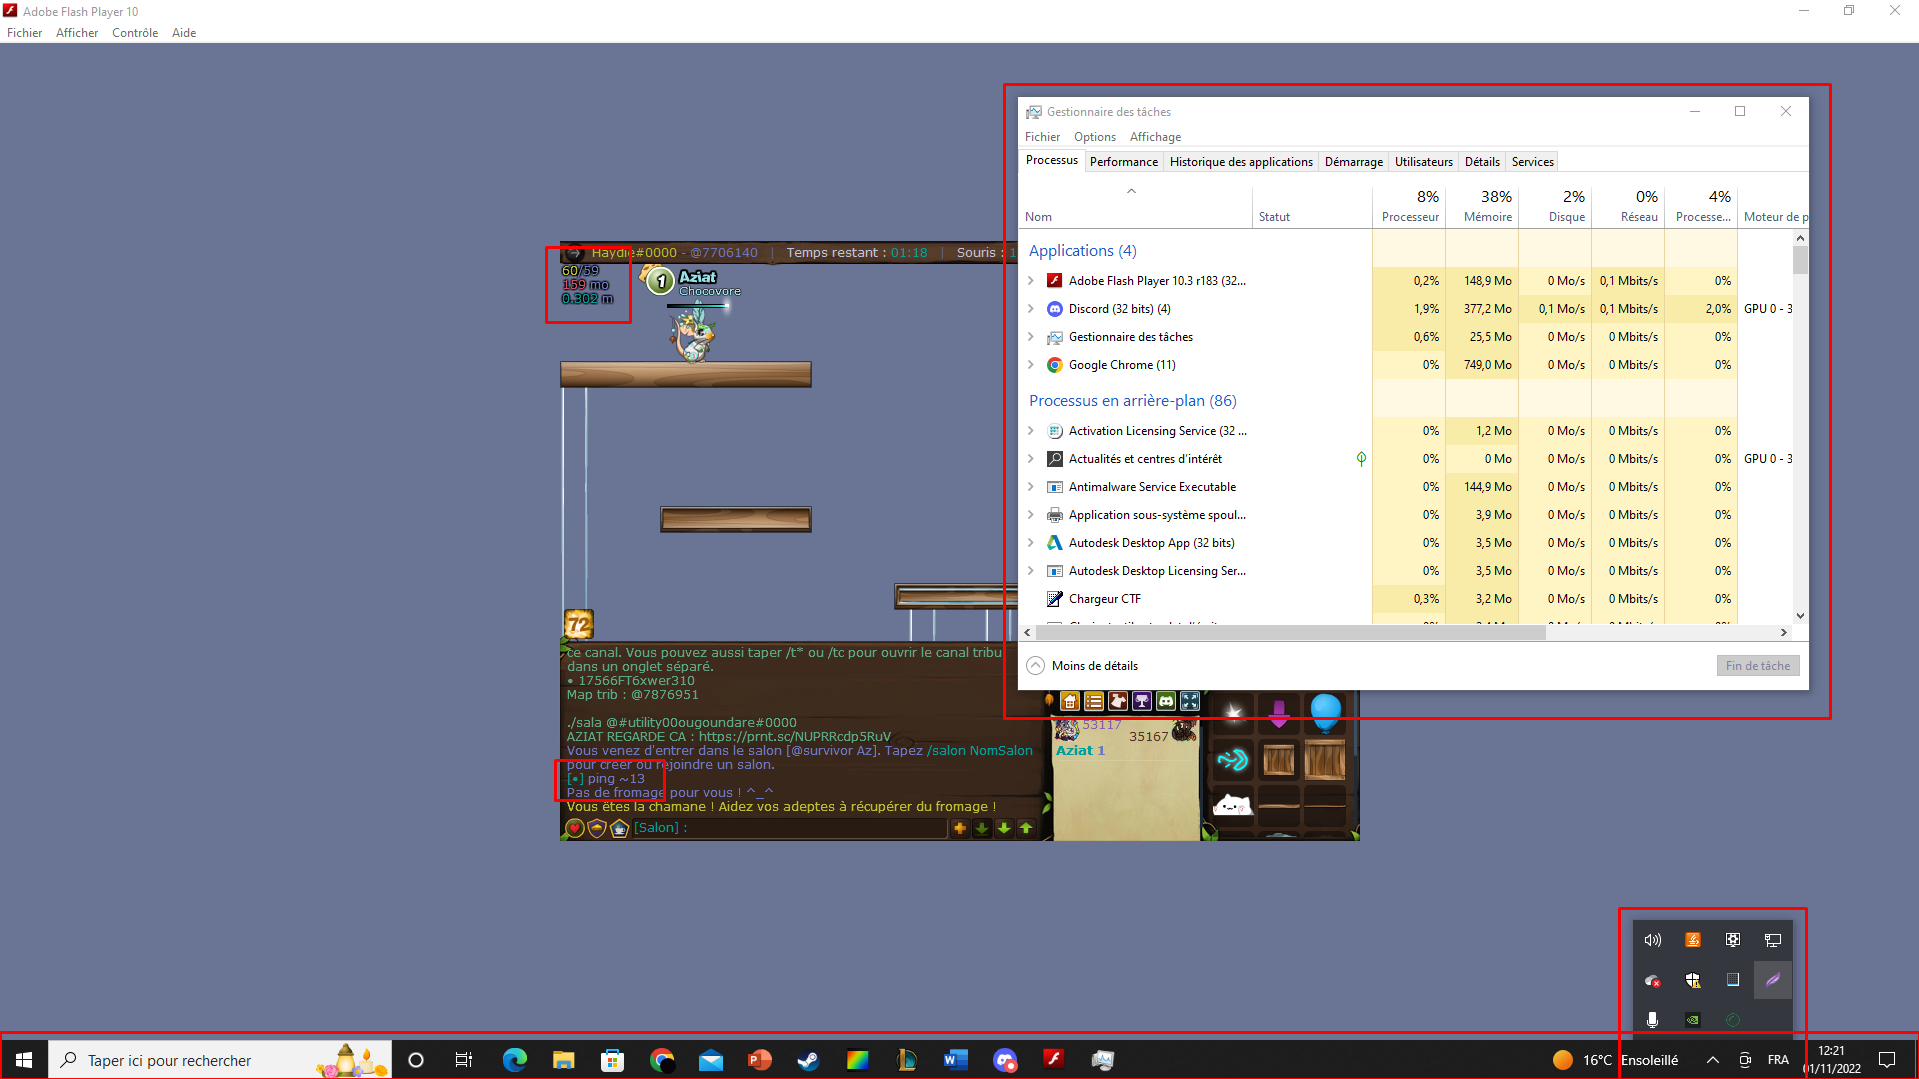This screenshot has height=1079, width=1919.
Task: Expand Adobe Flash Player process entry
Action: (1031, 281)
